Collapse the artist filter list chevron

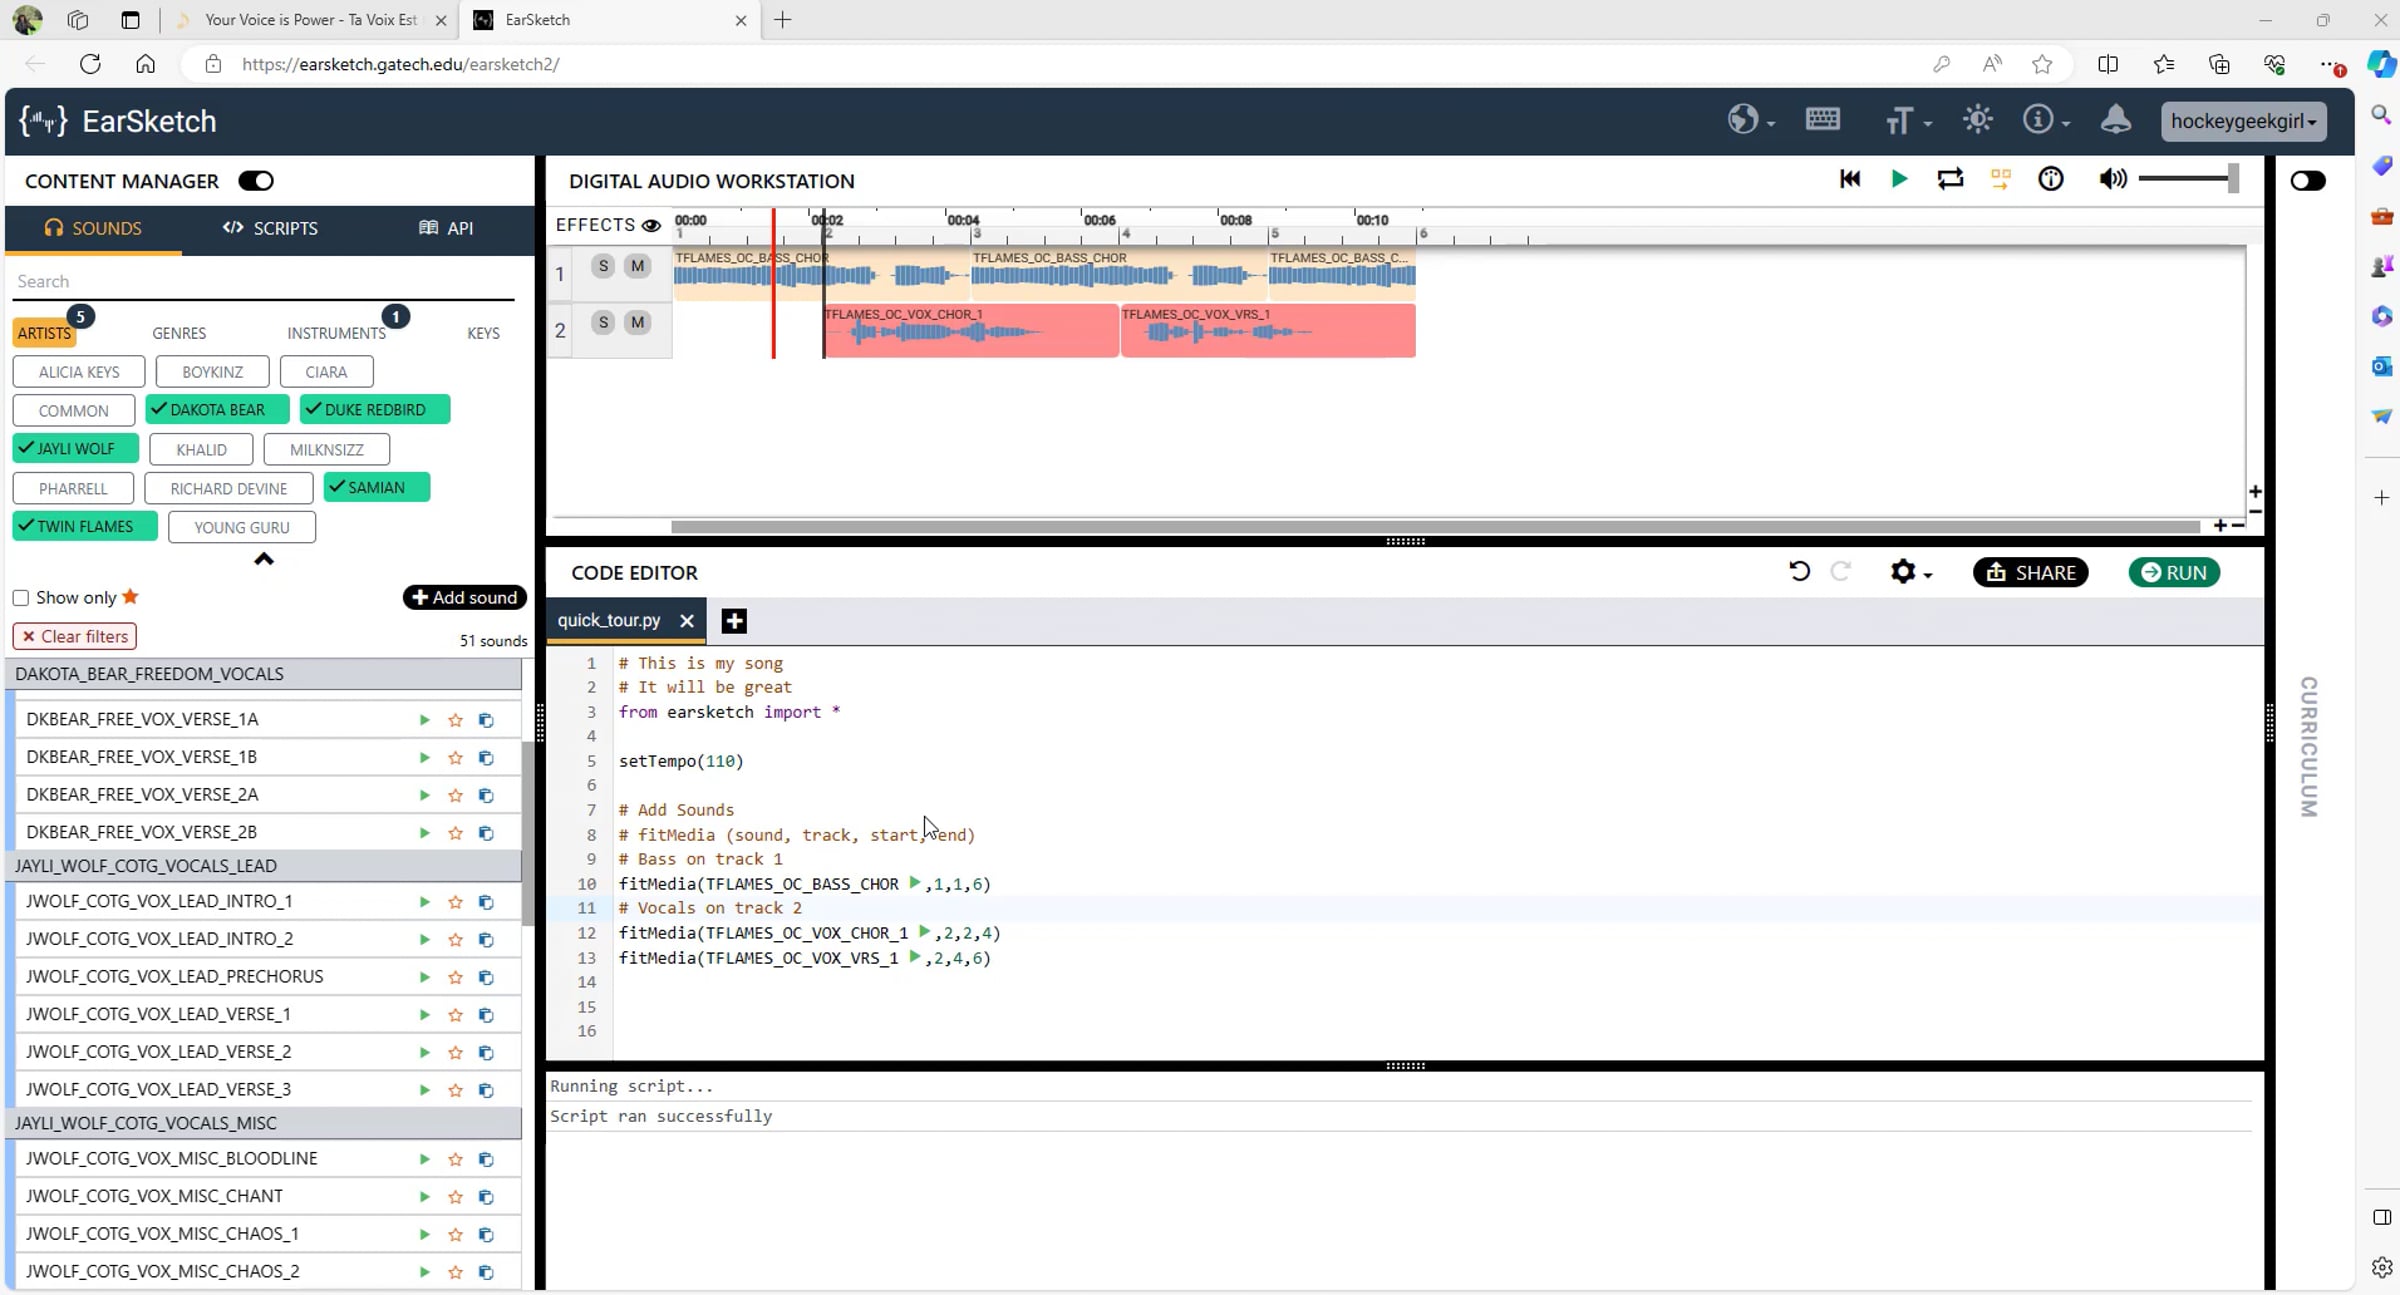263,559
